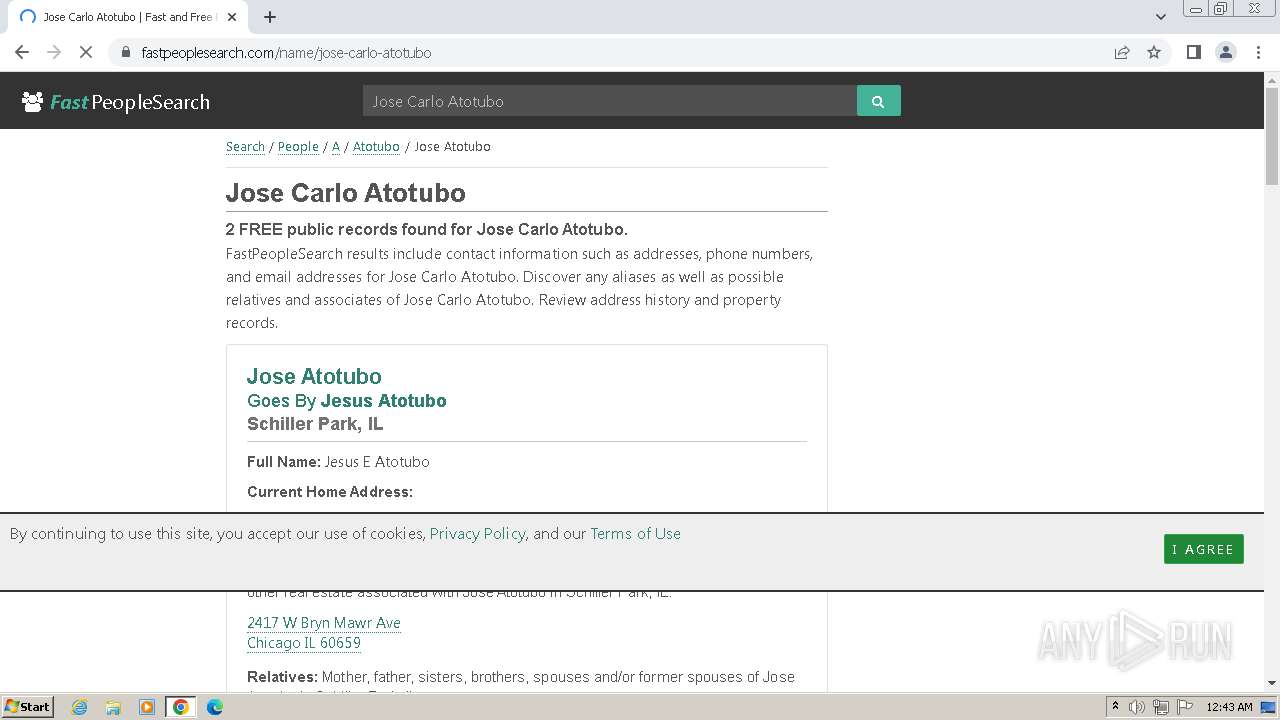Screen dimensions: 1280x720
Task: Click the teal search magnifier button
Action: [878, 101]
